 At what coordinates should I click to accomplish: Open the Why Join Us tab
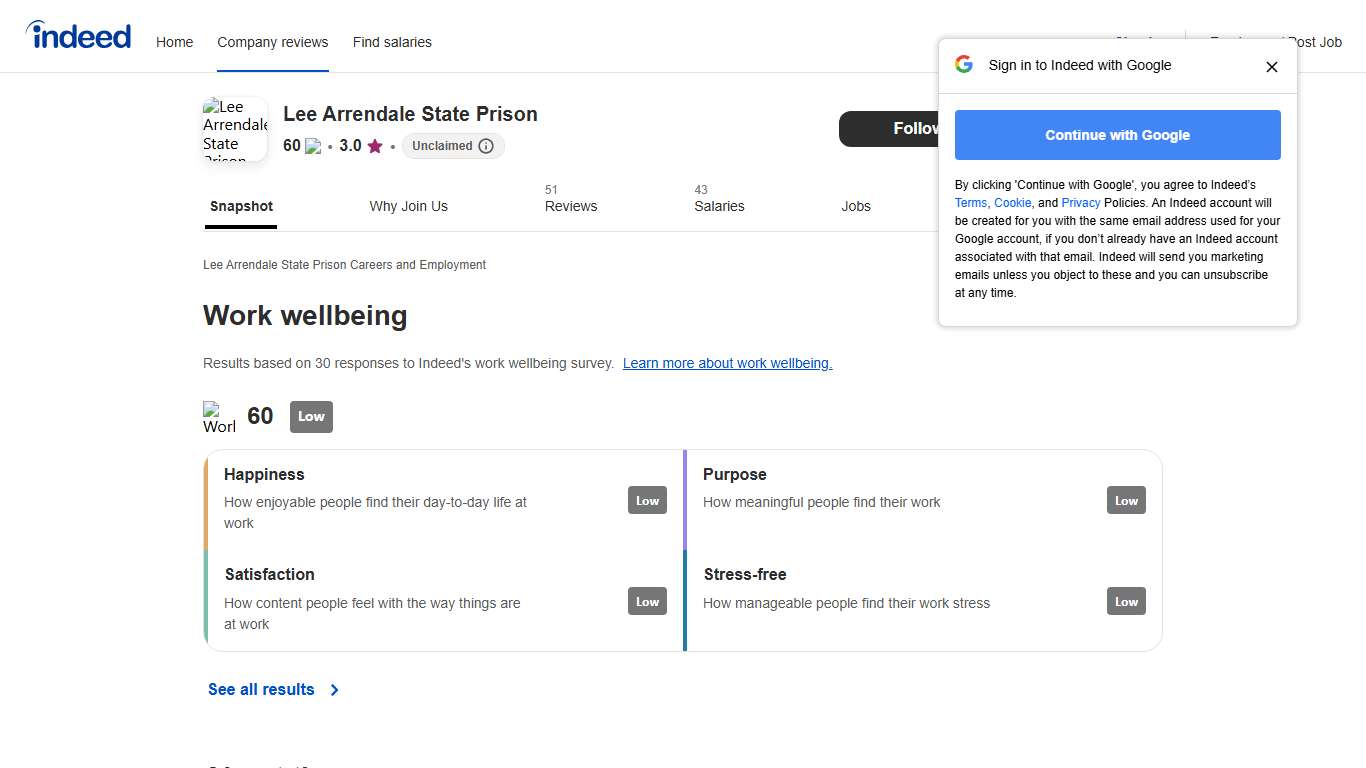coord(408,206)
